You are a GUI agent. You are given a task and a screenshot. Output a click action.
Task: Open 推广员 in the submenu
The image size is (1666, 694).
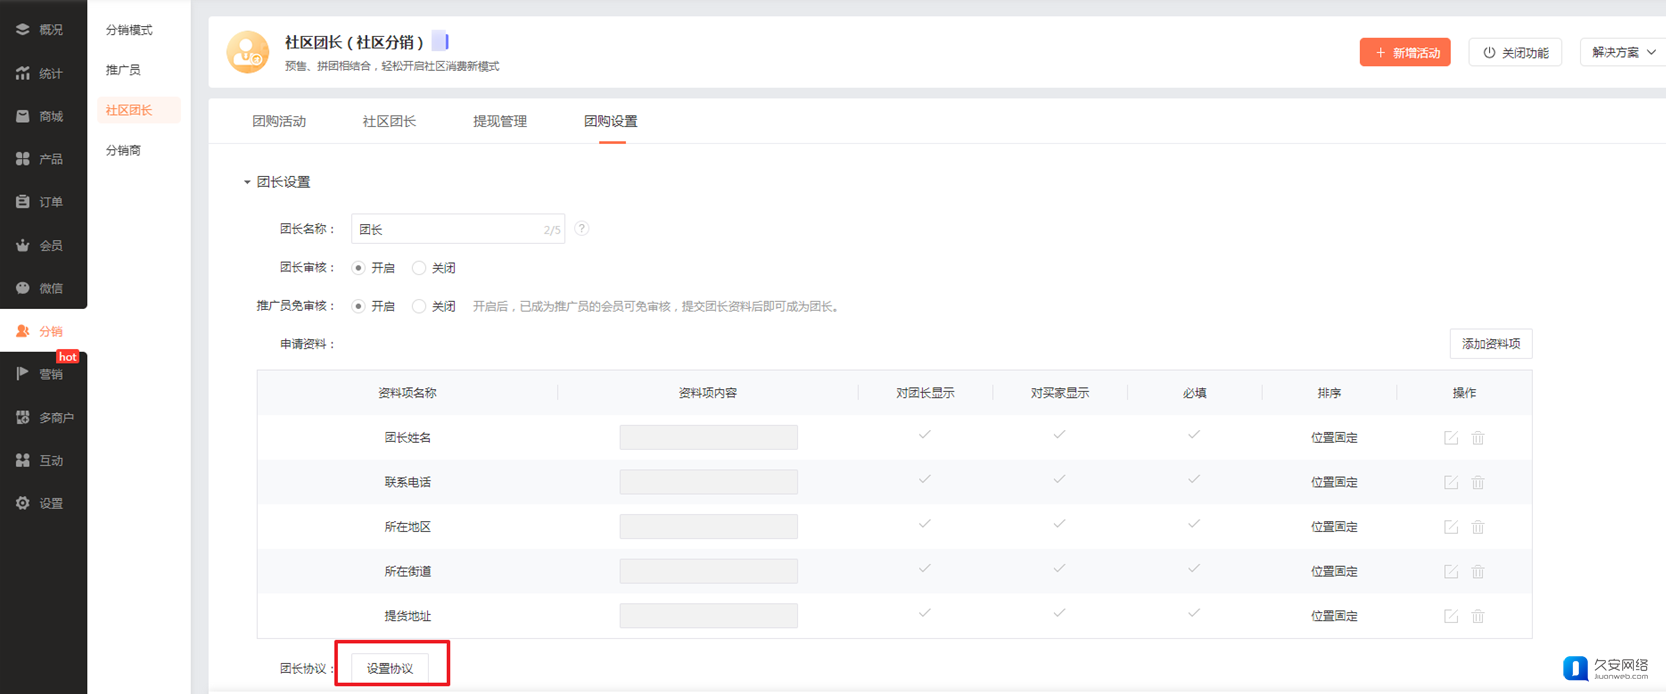pos(123,70)
